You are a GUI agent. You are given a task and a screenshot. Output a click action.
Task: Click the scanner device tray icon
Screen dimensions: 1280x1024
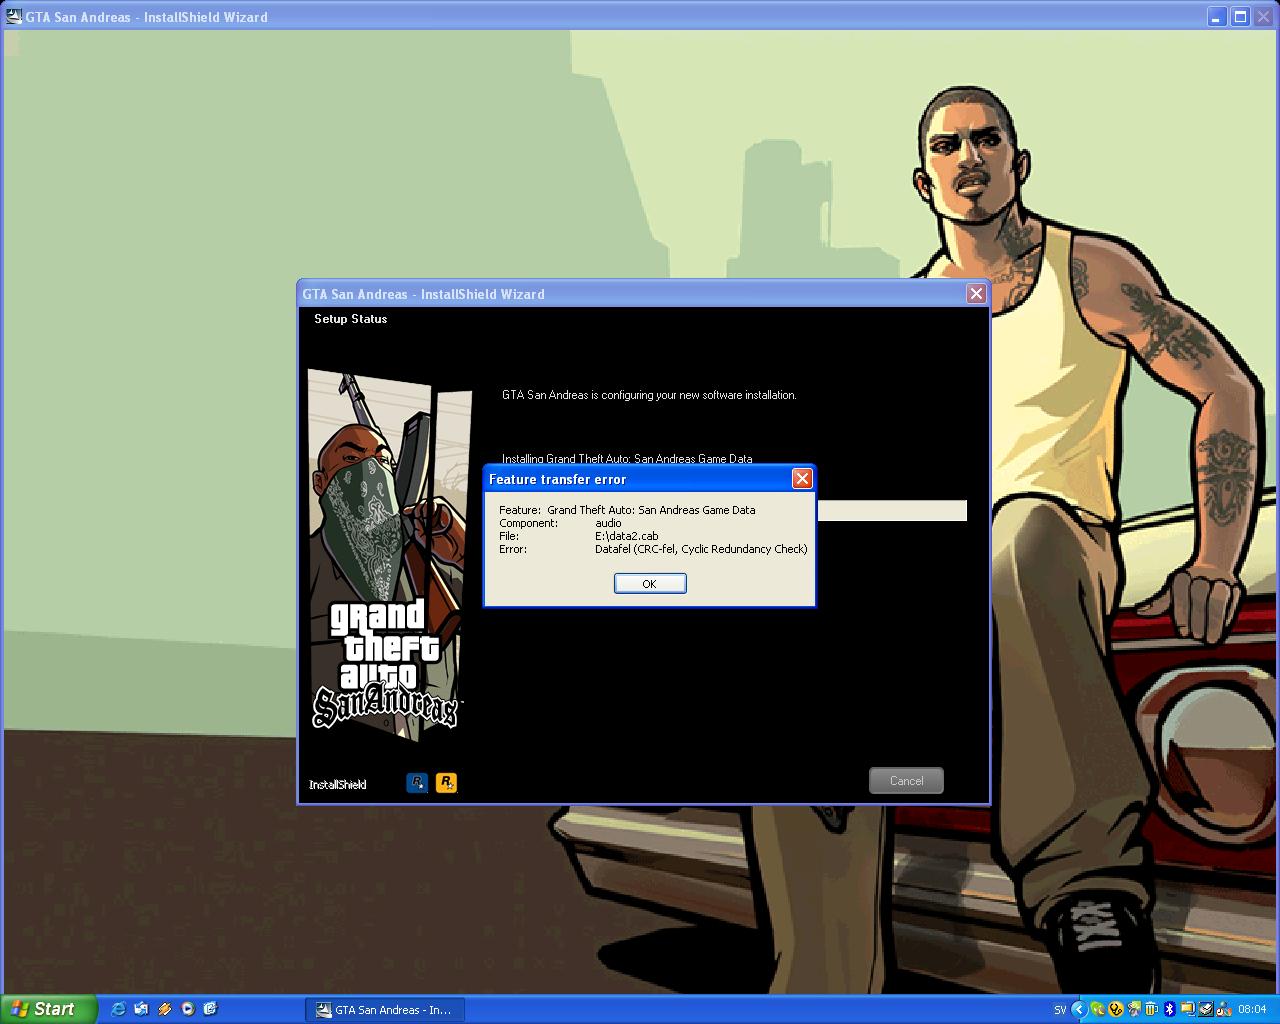1206,1010
